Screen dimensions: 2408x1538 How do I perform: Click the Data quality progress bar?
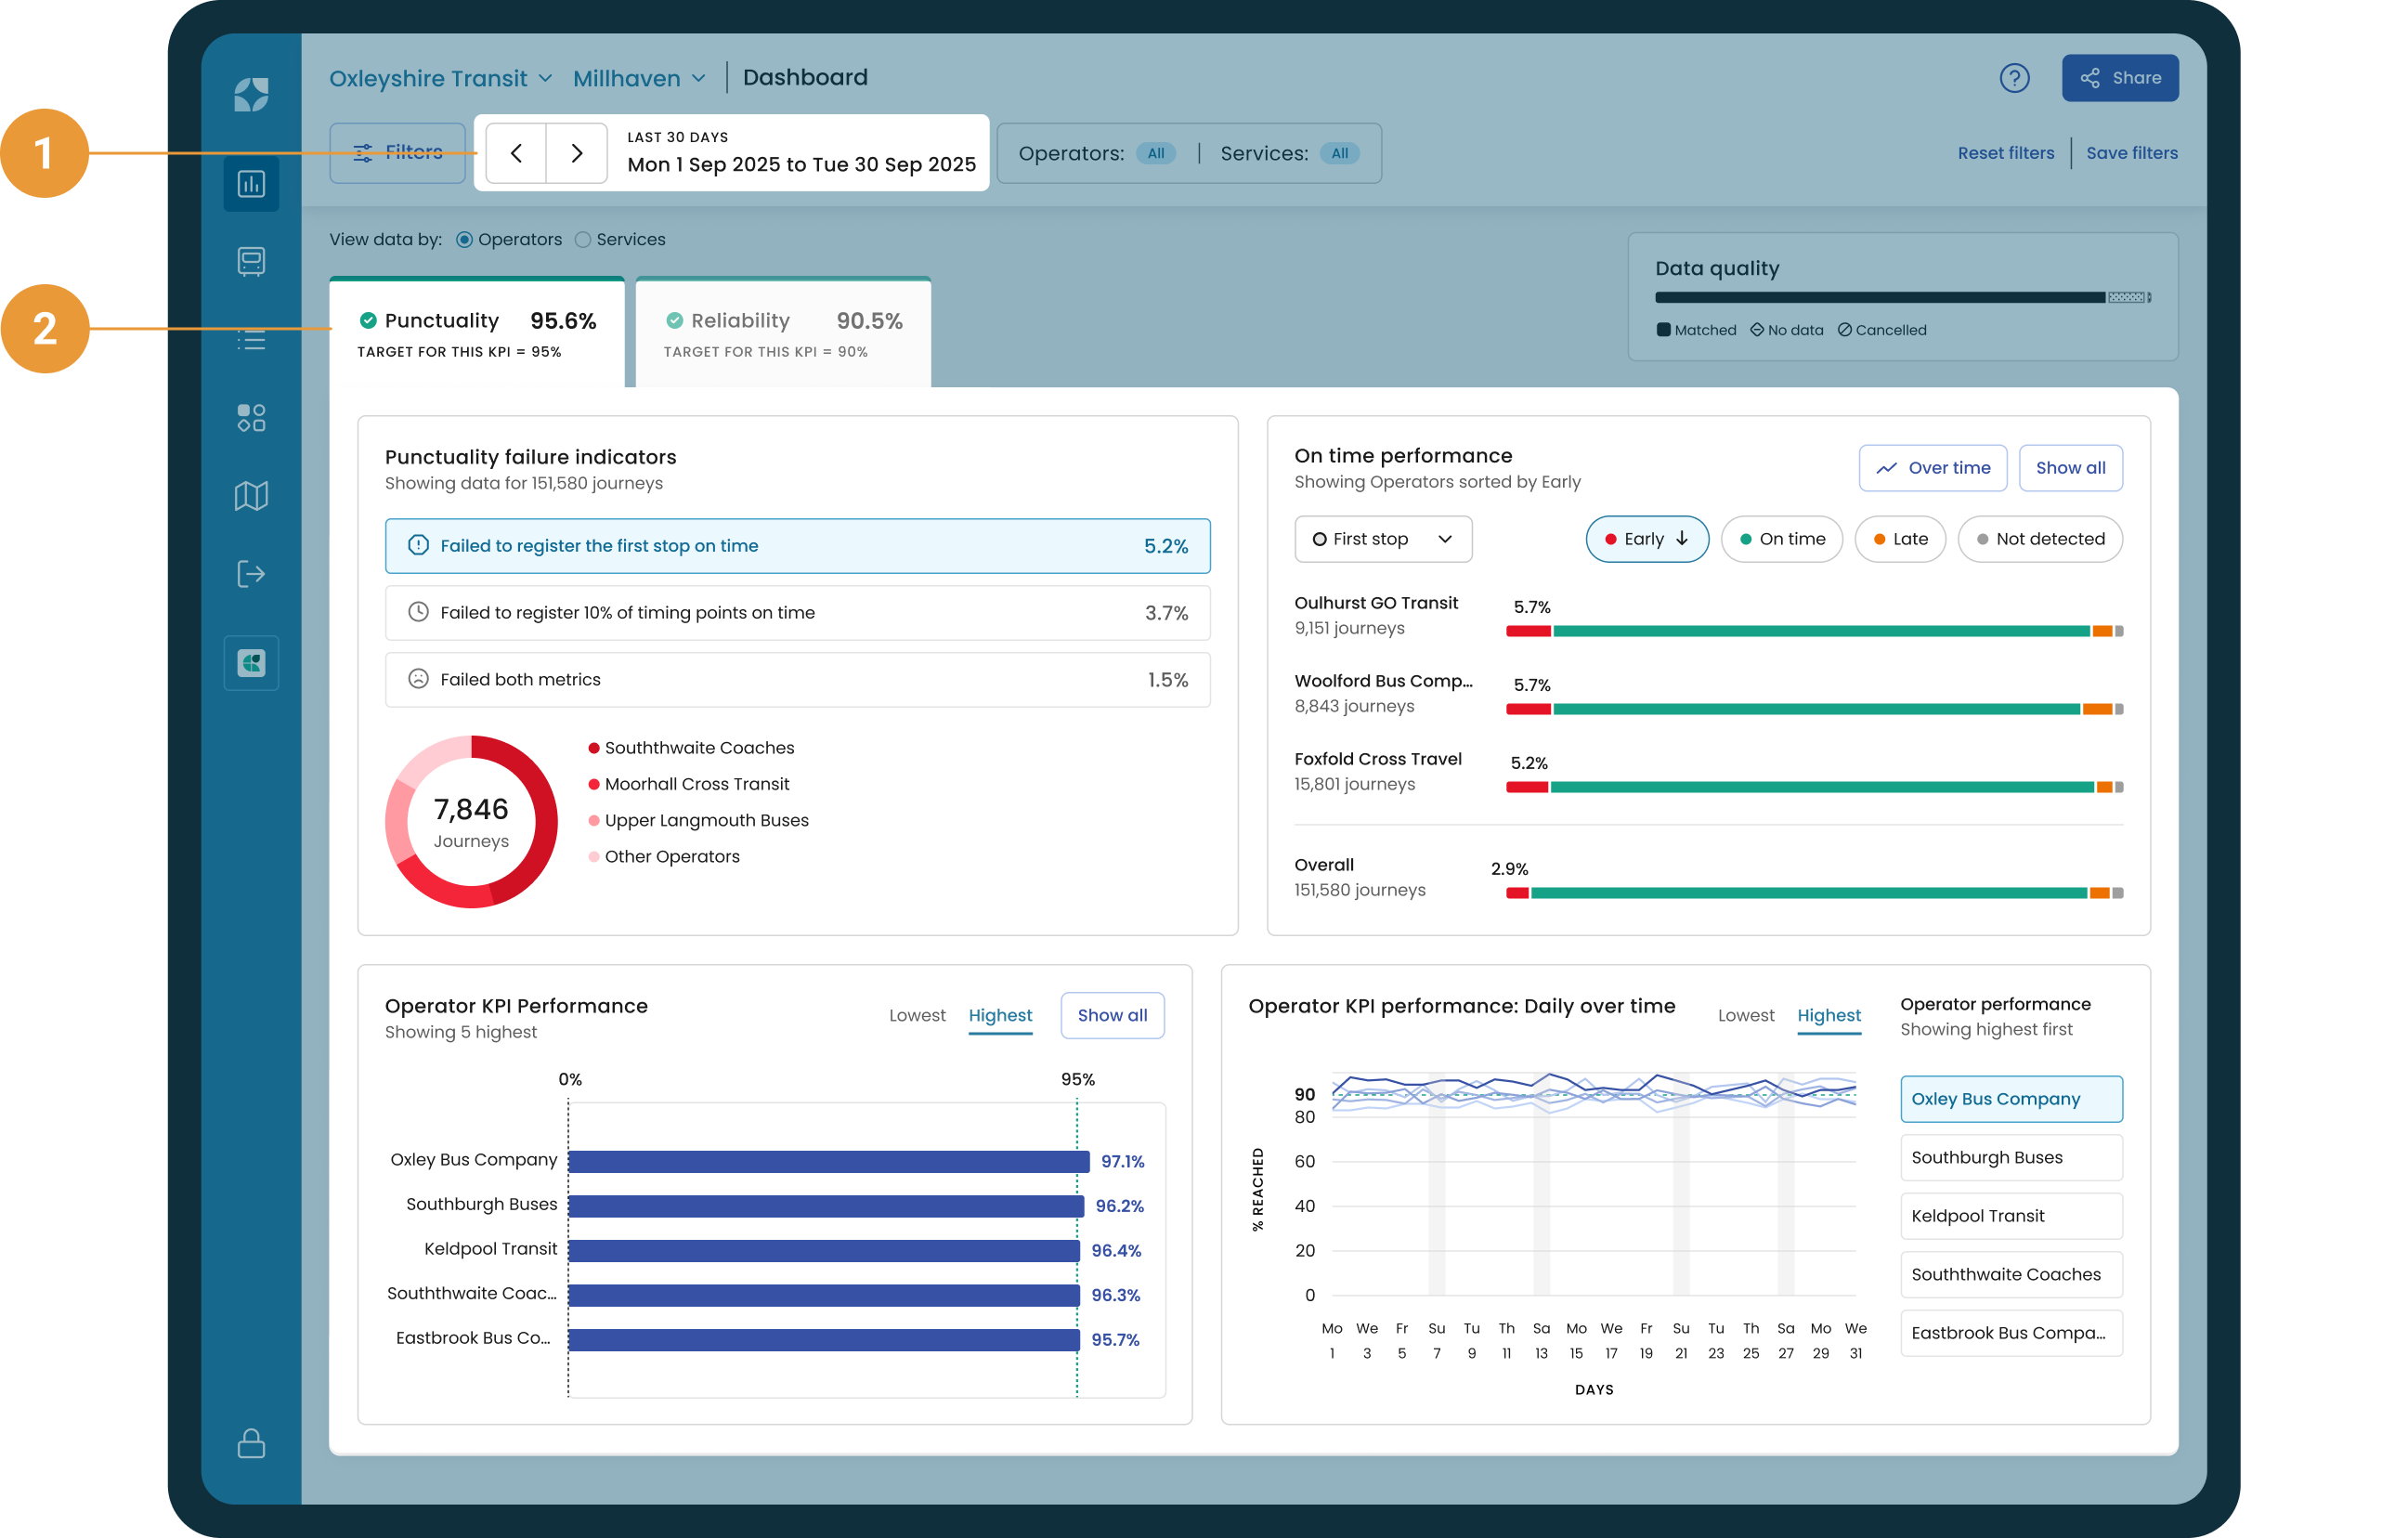[x=1900, y=297]
